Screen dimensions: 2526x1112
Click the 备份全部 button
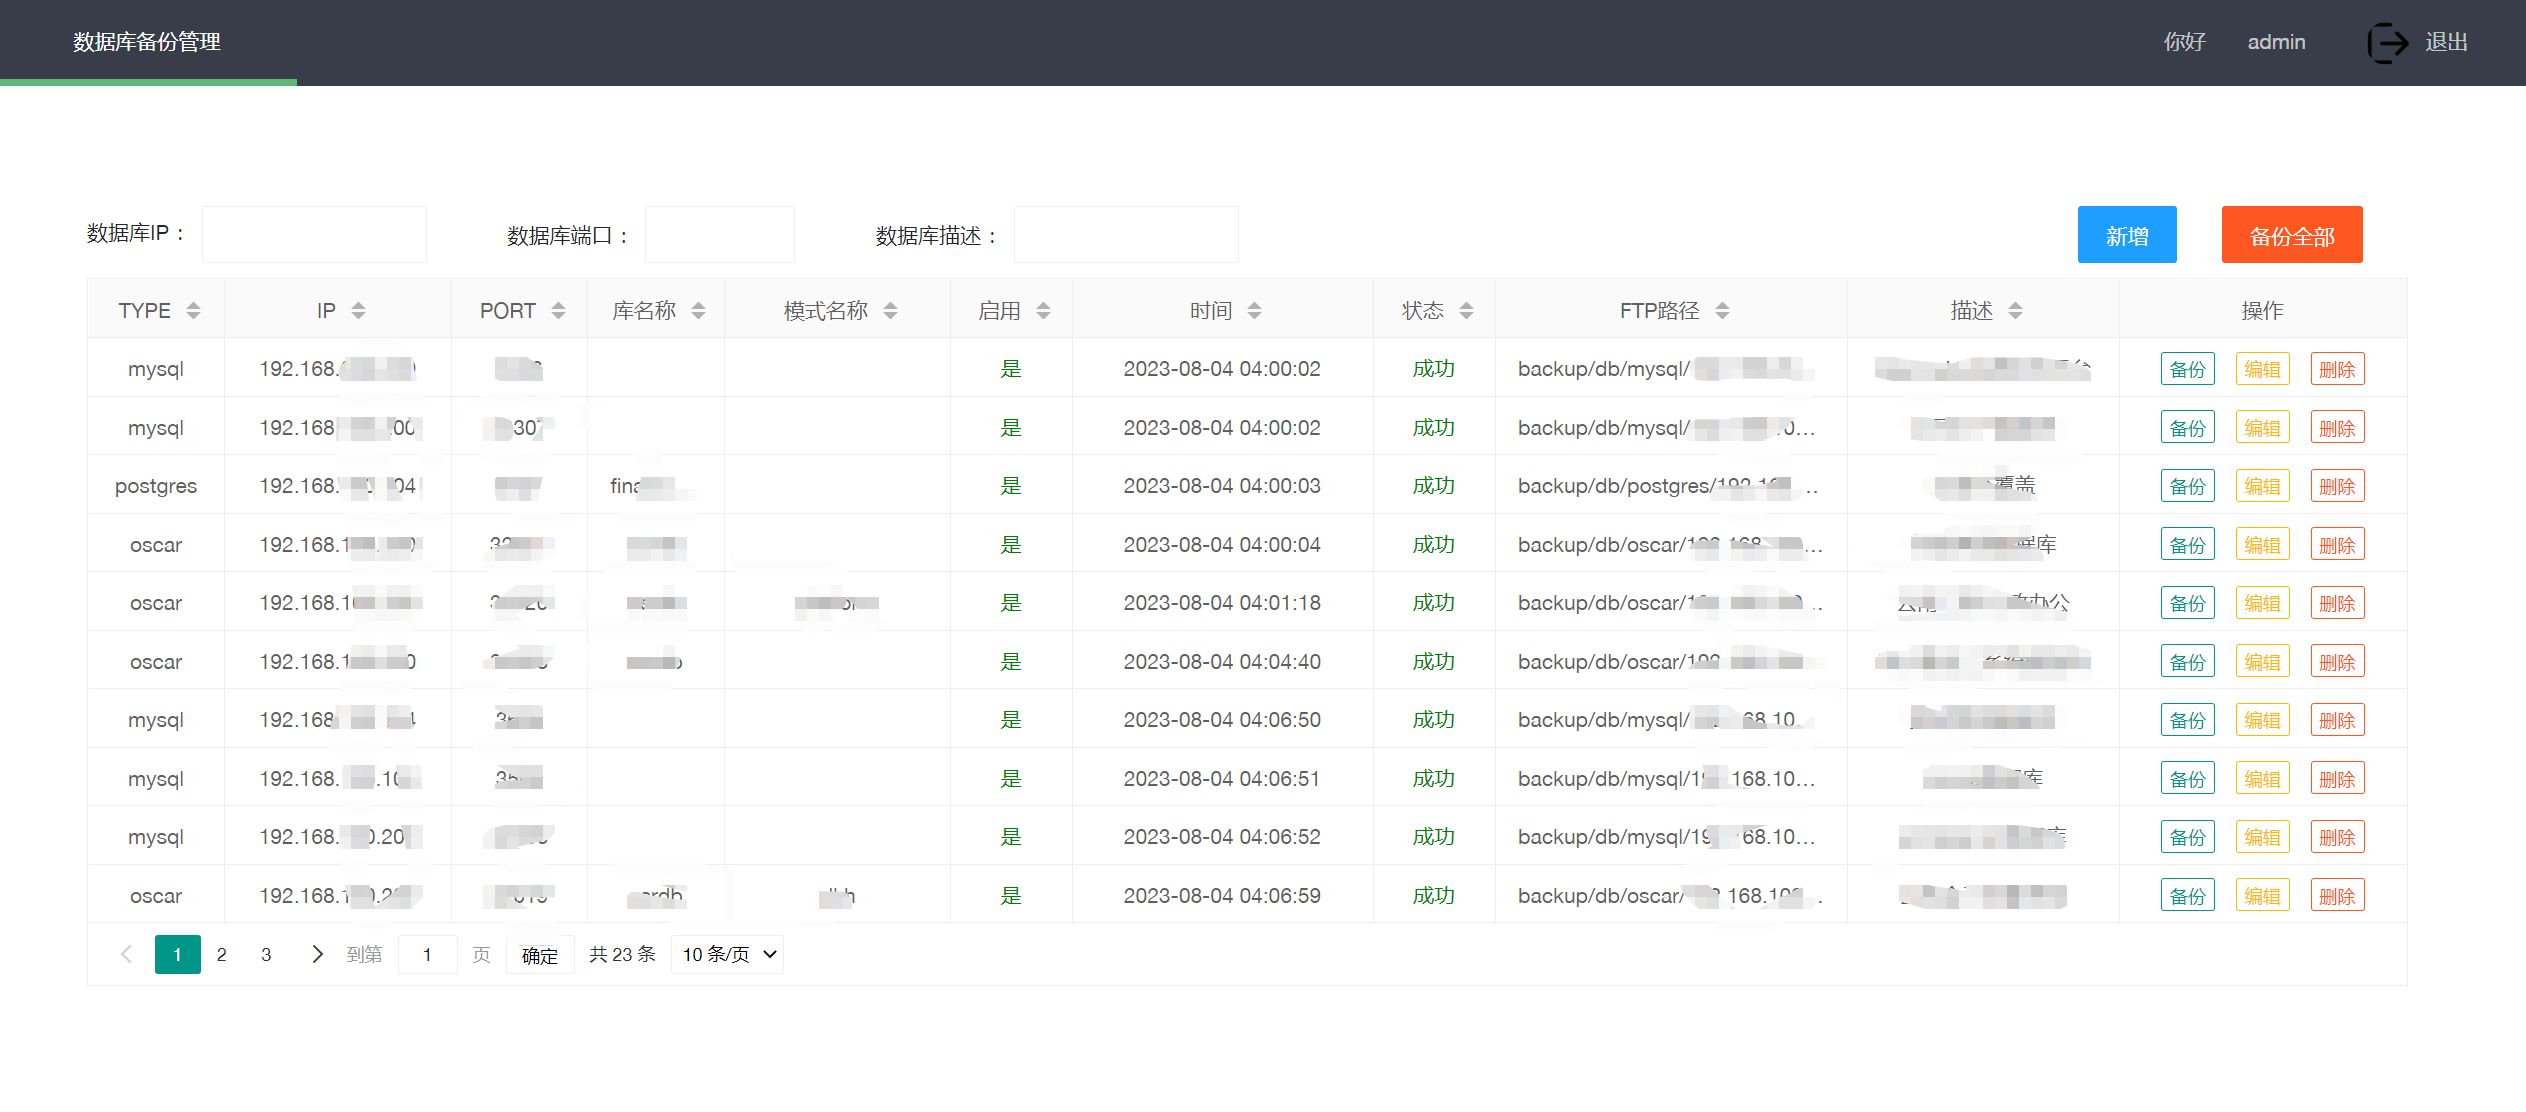click(2292, 235)
